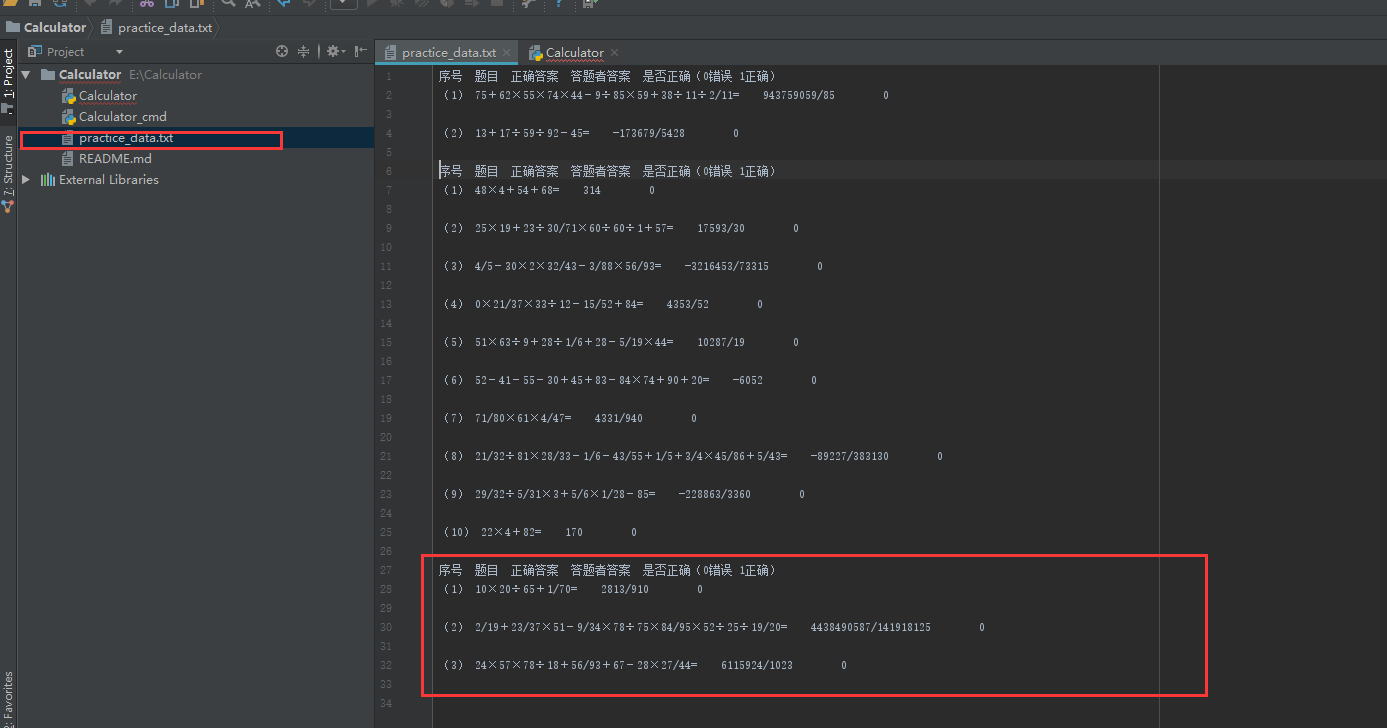Select the Calculator root folder in the tree
The height and width of the screenshot is (728, 1387).
[90, 75]
